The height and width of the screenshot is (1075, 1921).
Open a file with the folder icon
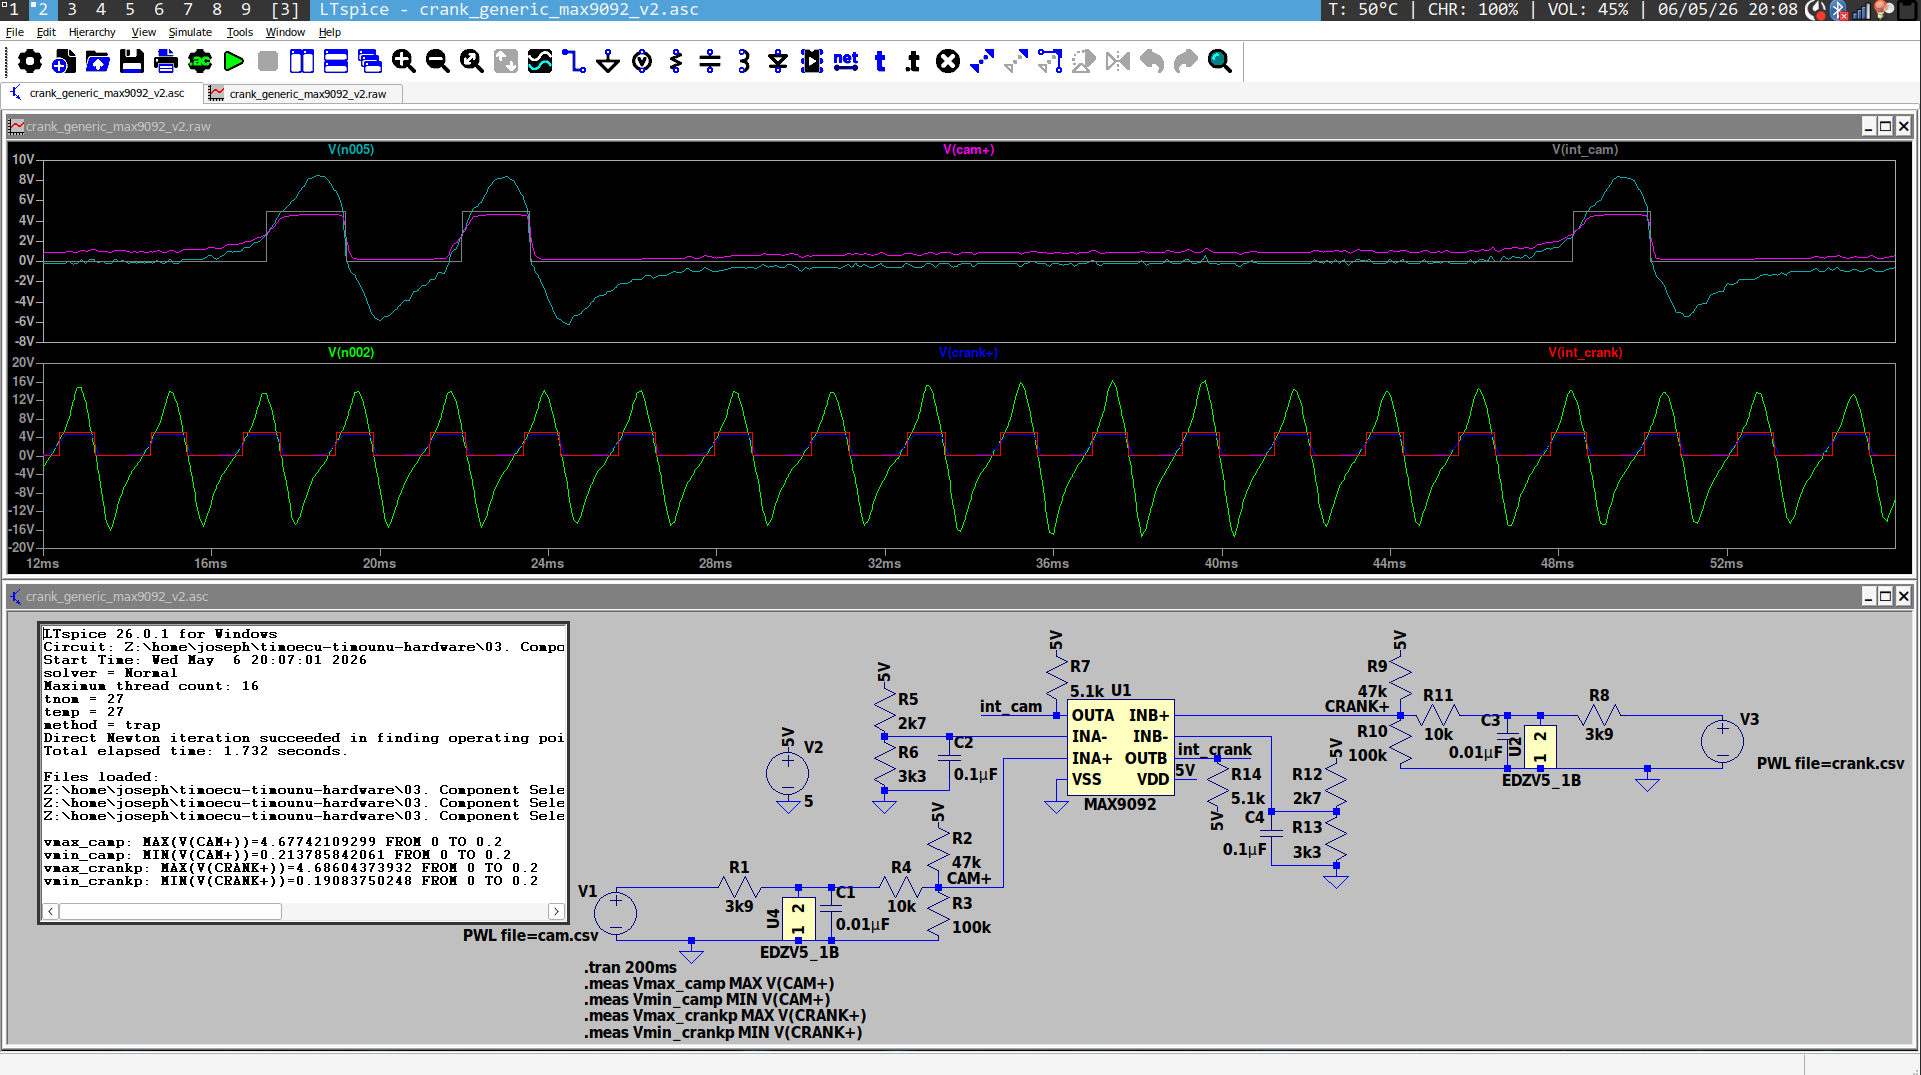pyautogui.click(x=98, y=62)
